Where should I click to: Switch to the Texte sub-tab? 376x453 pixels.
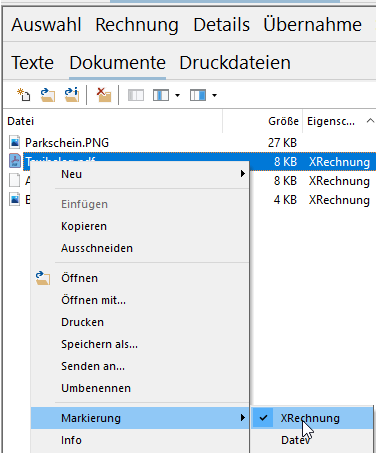pyautogui.click(x=32, y=63)
